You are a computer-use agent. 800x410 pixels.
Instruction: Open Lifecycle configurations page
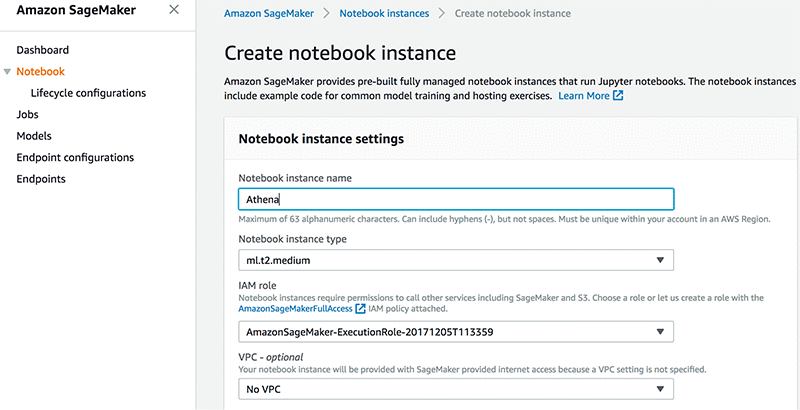click(x=88, y=93)
